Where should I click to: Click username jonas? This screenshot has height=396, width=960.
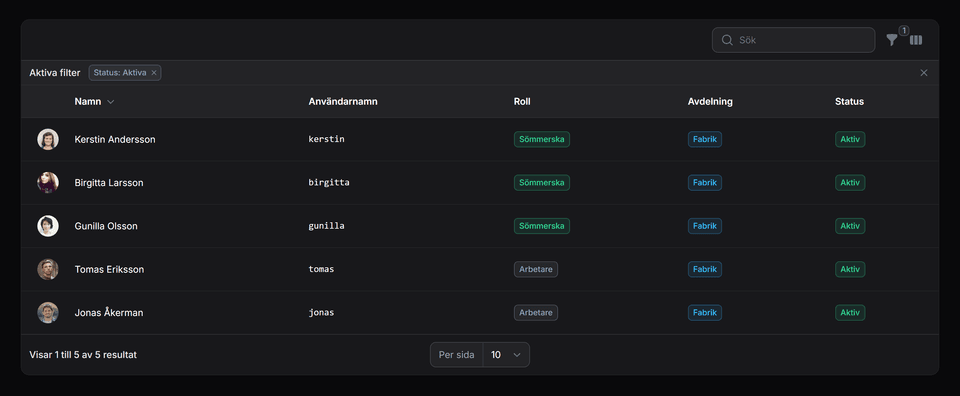[x=321, y=313]
